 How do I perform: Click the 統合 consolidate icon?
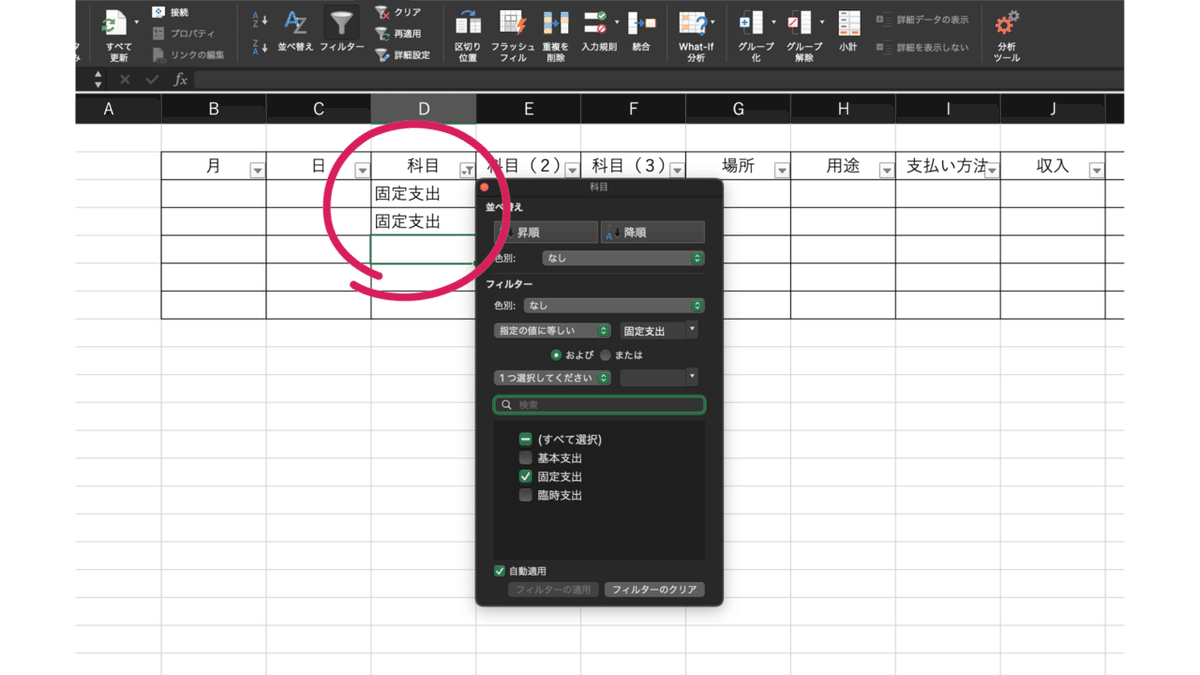pyautogui.click(x=641, y=23)
